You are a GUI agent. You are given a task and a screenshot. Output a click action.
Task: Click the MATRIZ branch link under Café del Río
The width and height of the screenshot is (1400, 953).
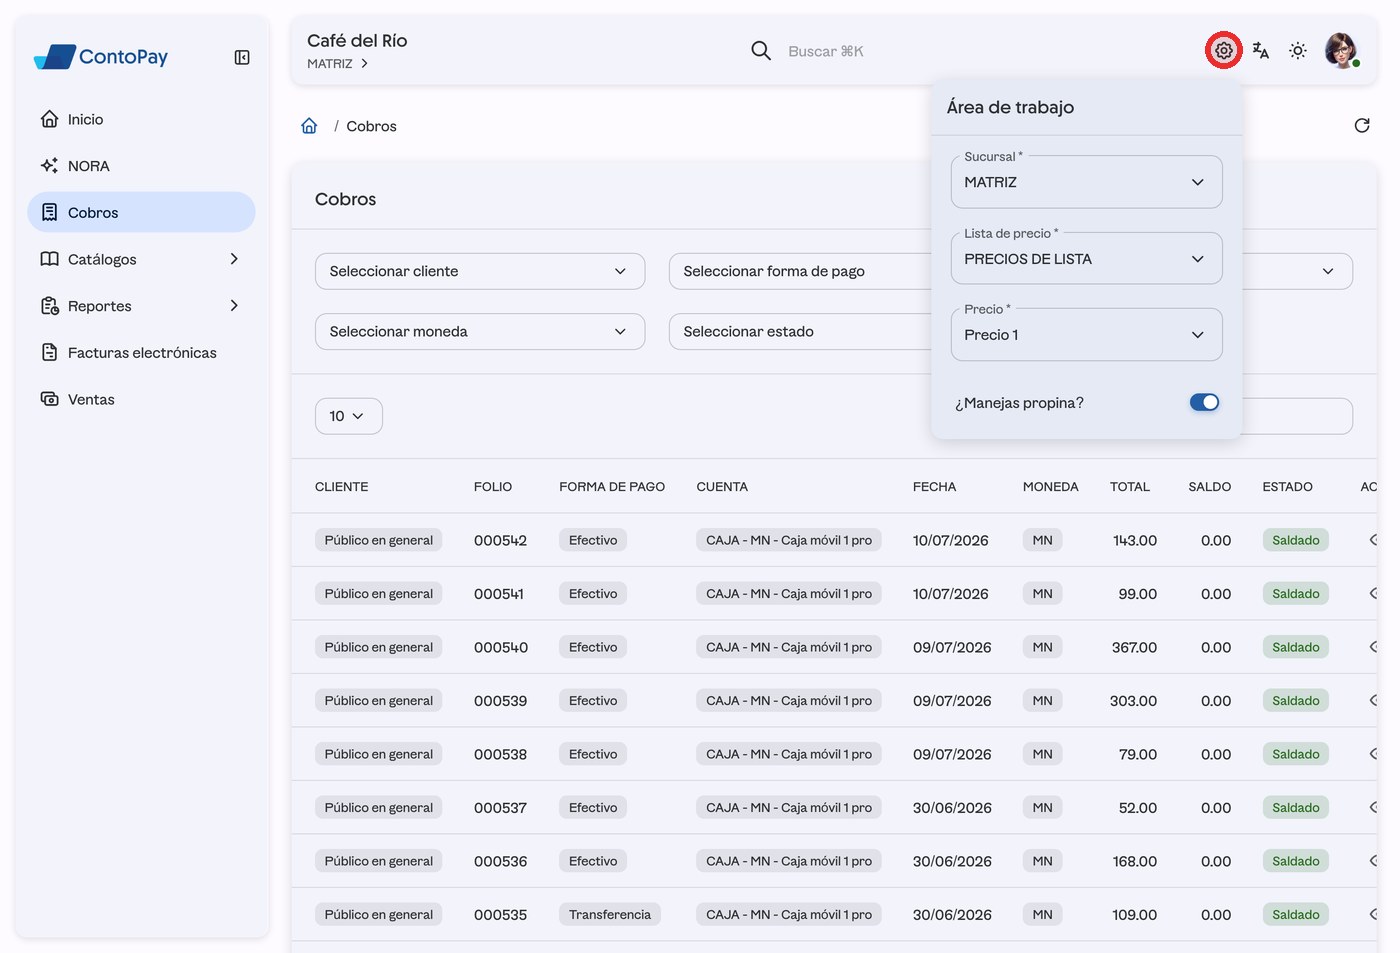point(337,64)
